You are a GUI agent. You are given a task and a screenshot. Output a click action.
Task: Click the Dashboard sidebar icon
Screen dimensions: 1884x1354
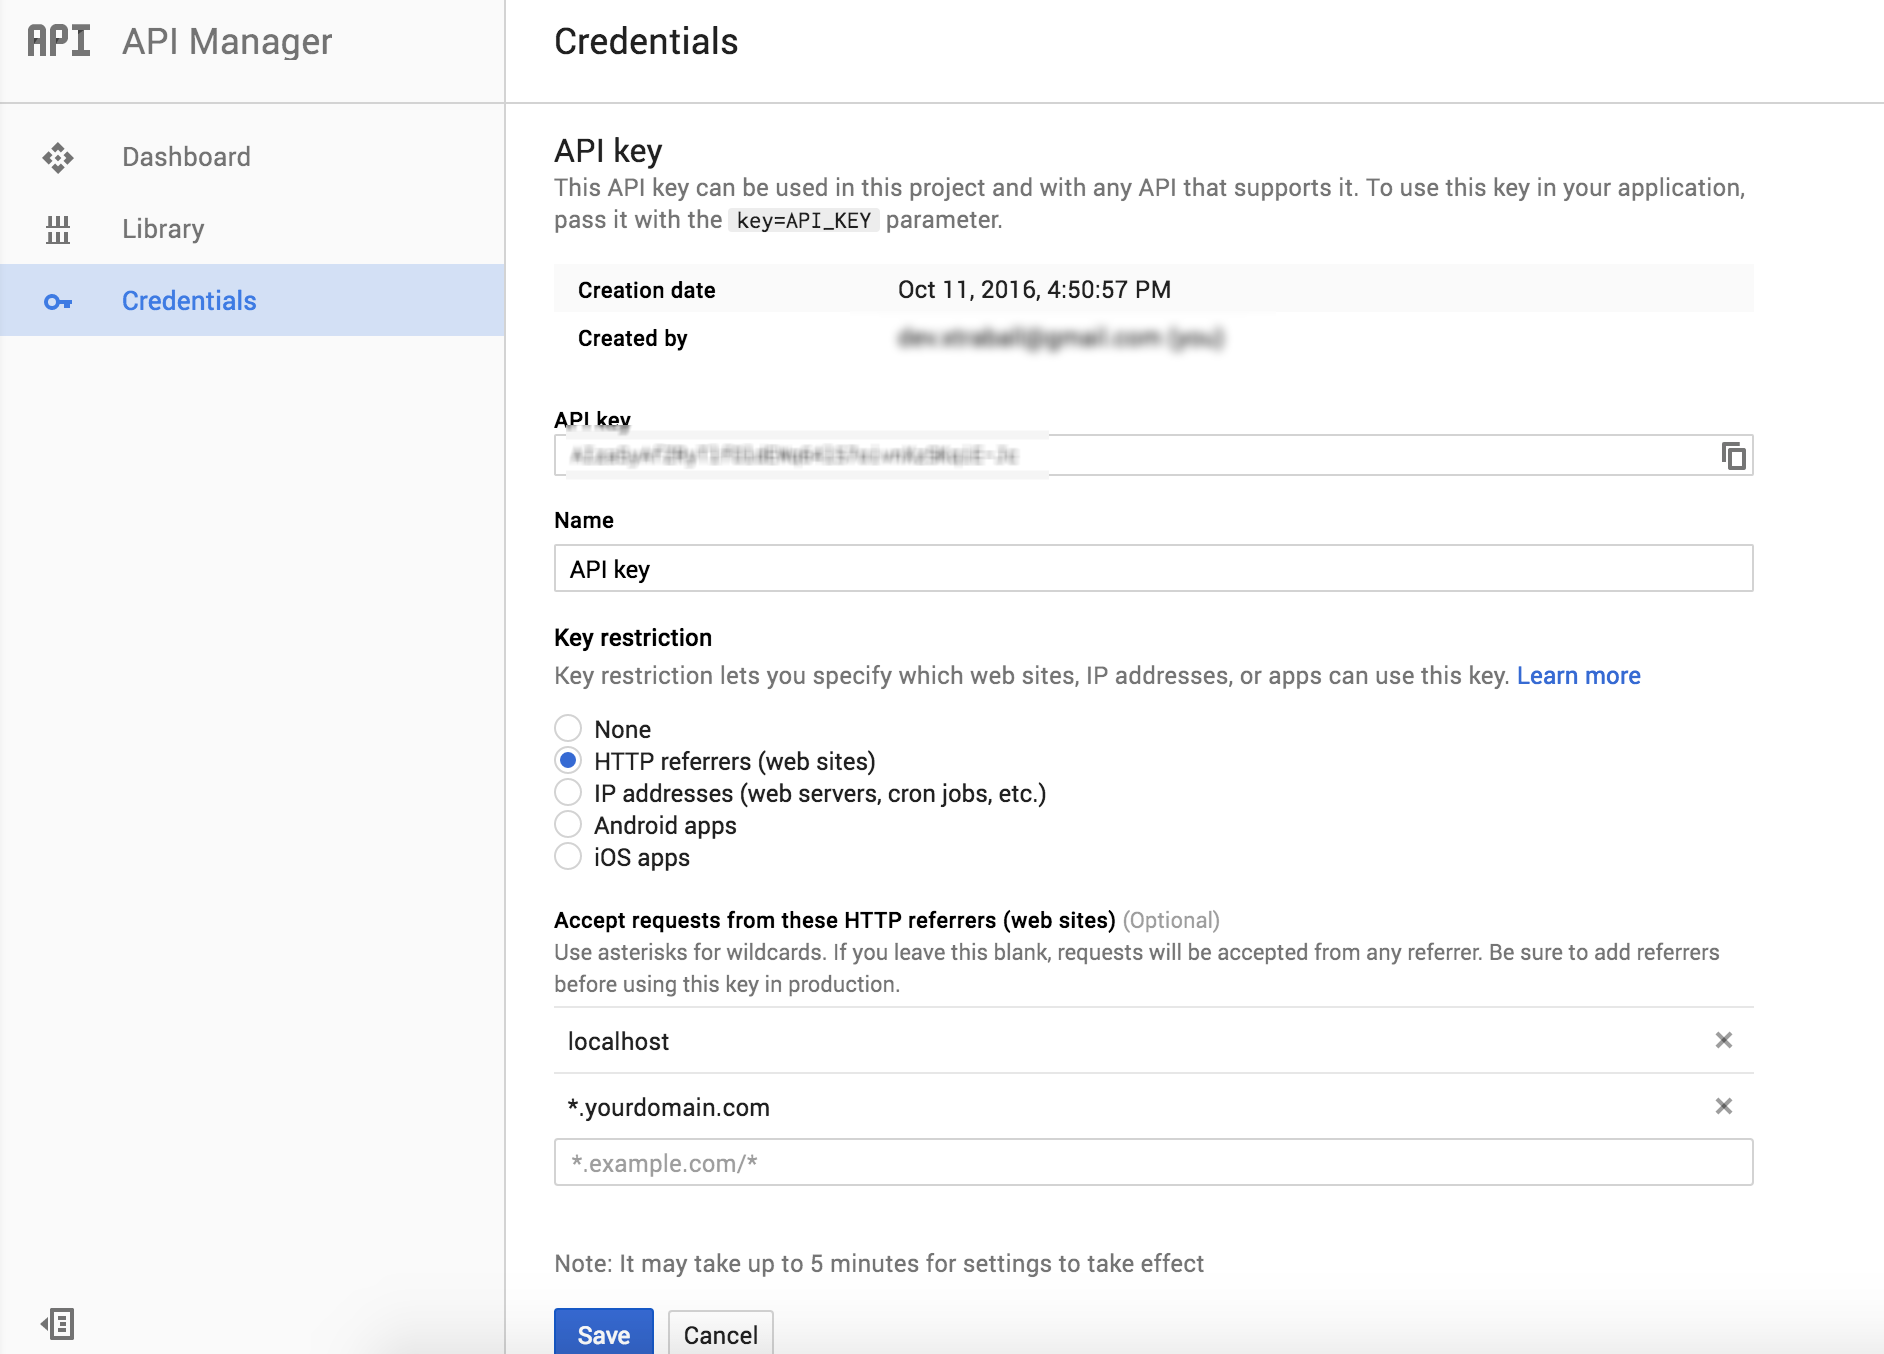(58, 157)
